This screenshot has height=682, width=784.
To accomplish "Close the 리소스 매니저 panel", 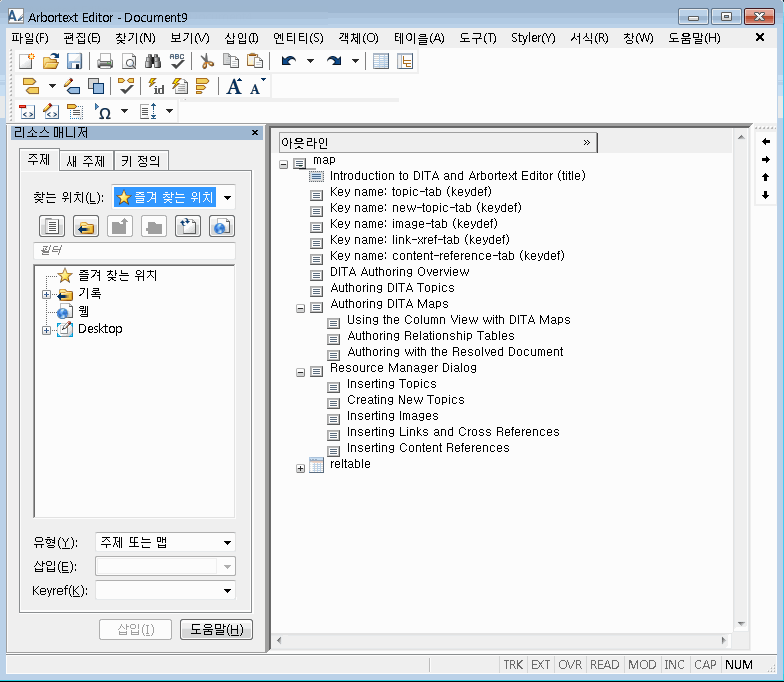I will (x=255, y=132).
